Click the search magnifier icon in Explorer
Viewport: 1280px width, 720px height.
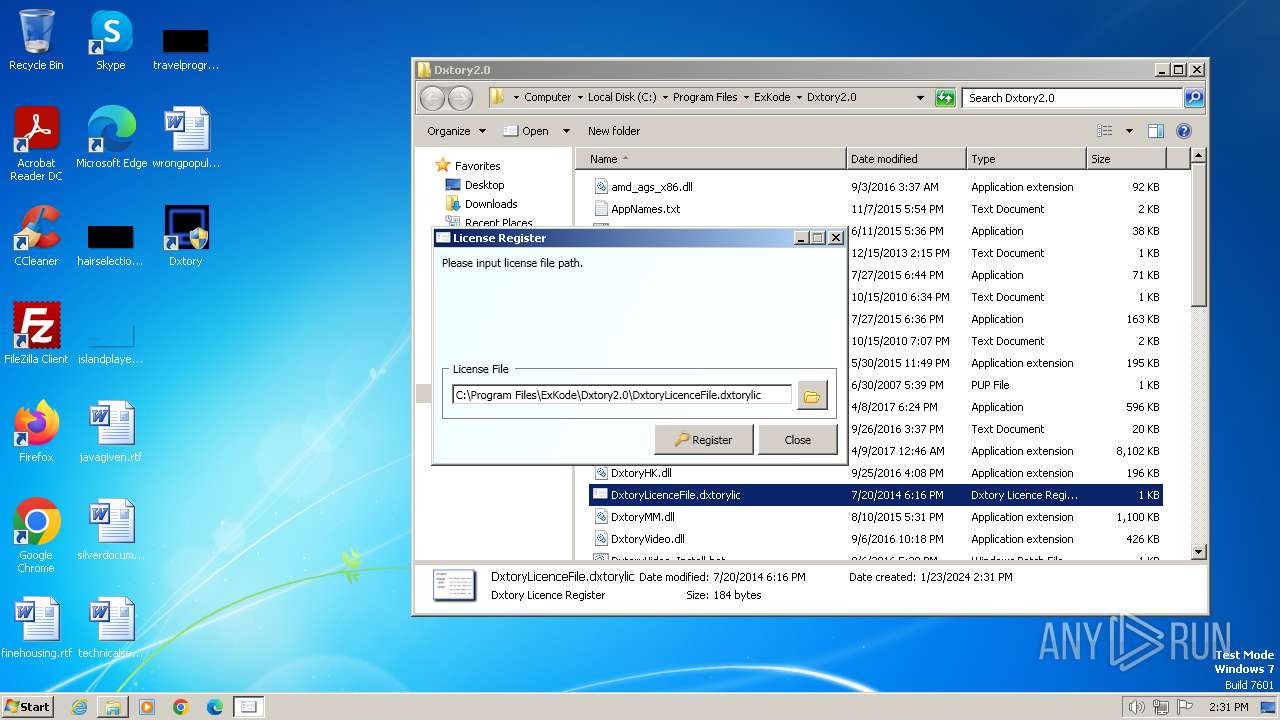pyautogui.click(x=1193, y=98)
